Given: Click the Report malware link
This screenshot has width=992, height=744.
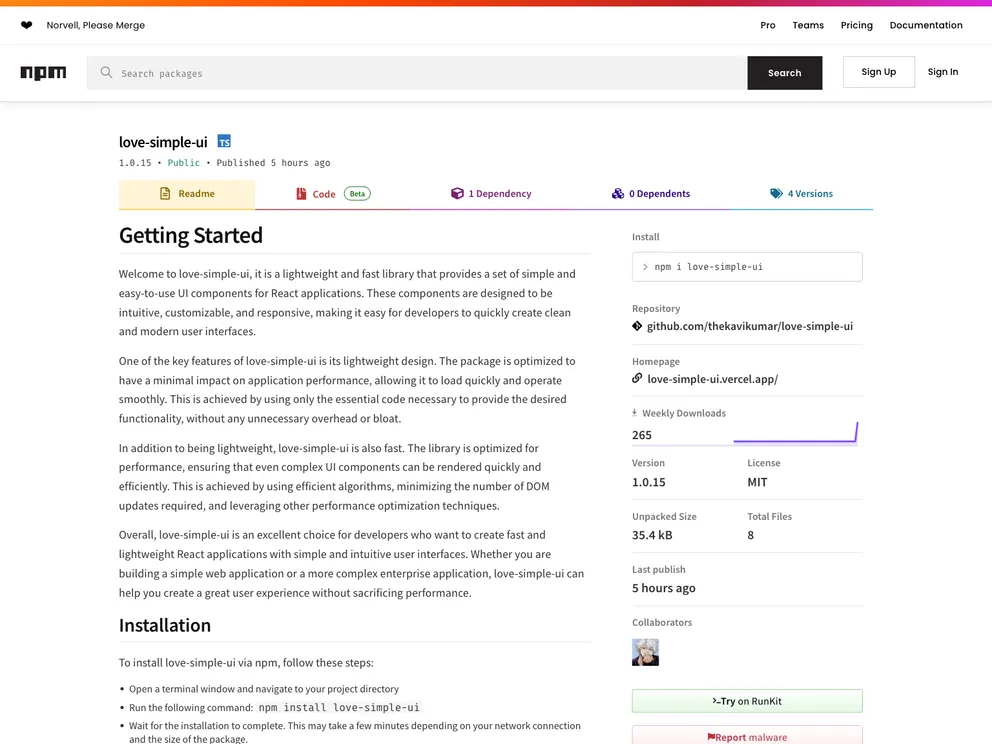Looking at the screenshot, I should 747,735.
